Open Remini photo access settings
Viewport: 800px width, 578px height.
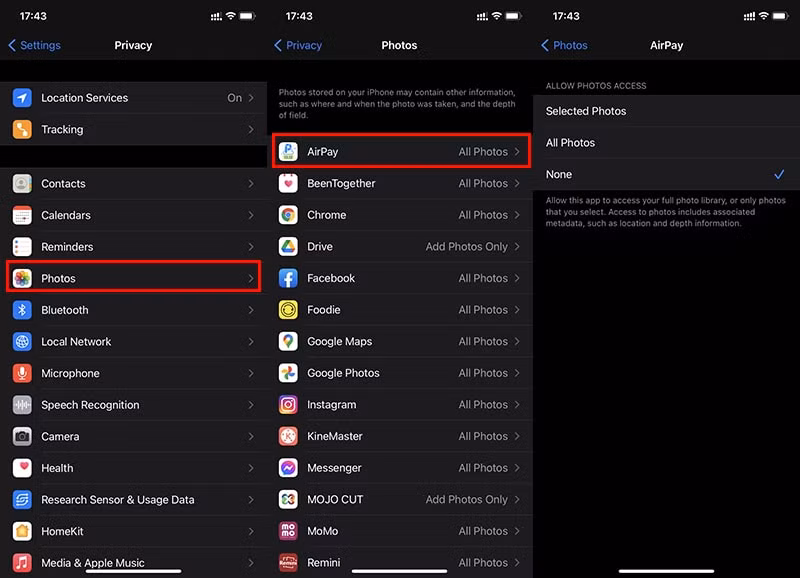(x=400, y=563)
